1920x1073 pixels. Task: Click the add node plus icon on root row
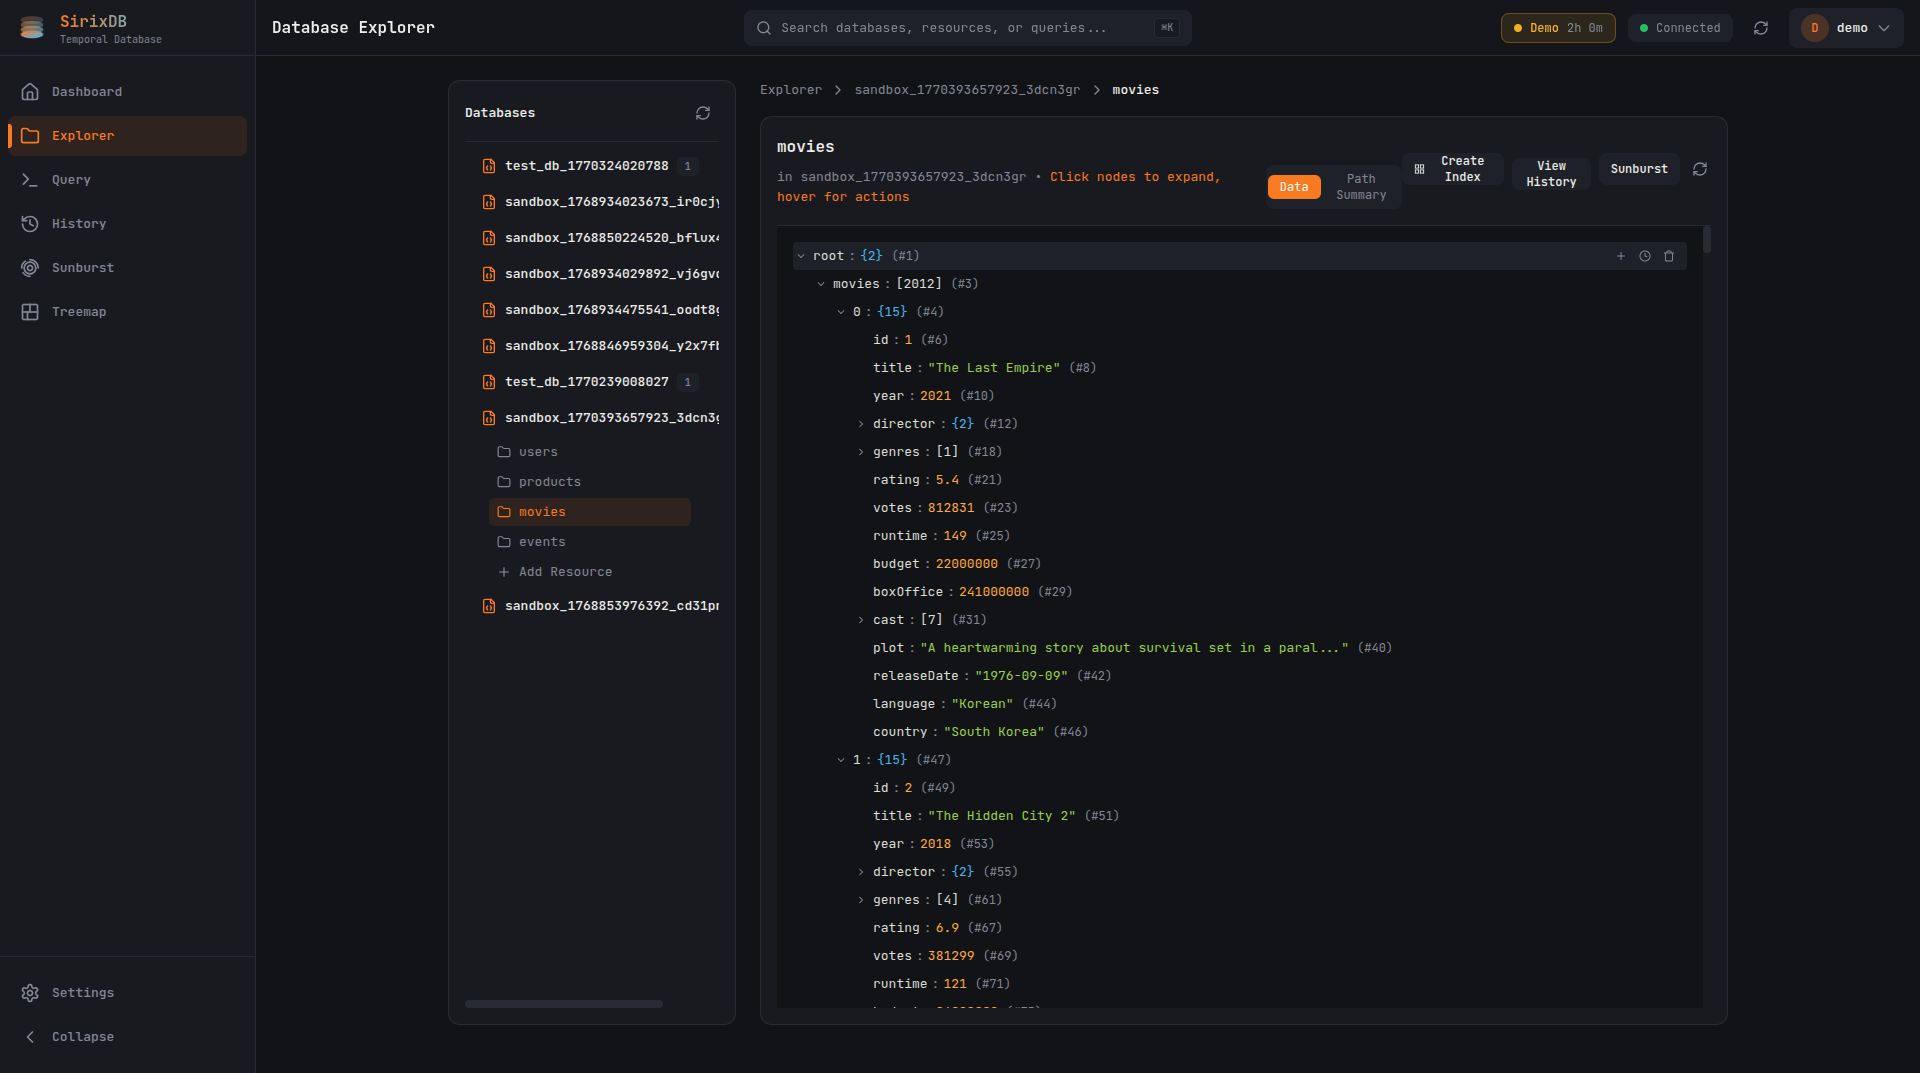pos(1621,256)
